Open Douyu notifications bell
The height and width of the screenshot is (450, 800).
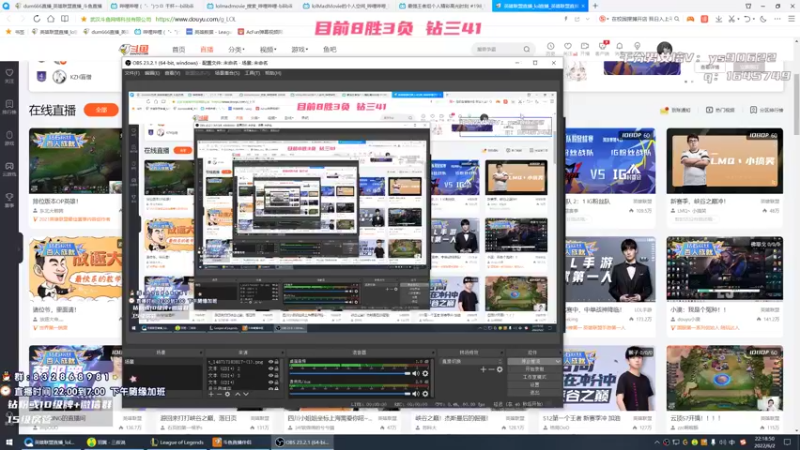coord(619,47)
